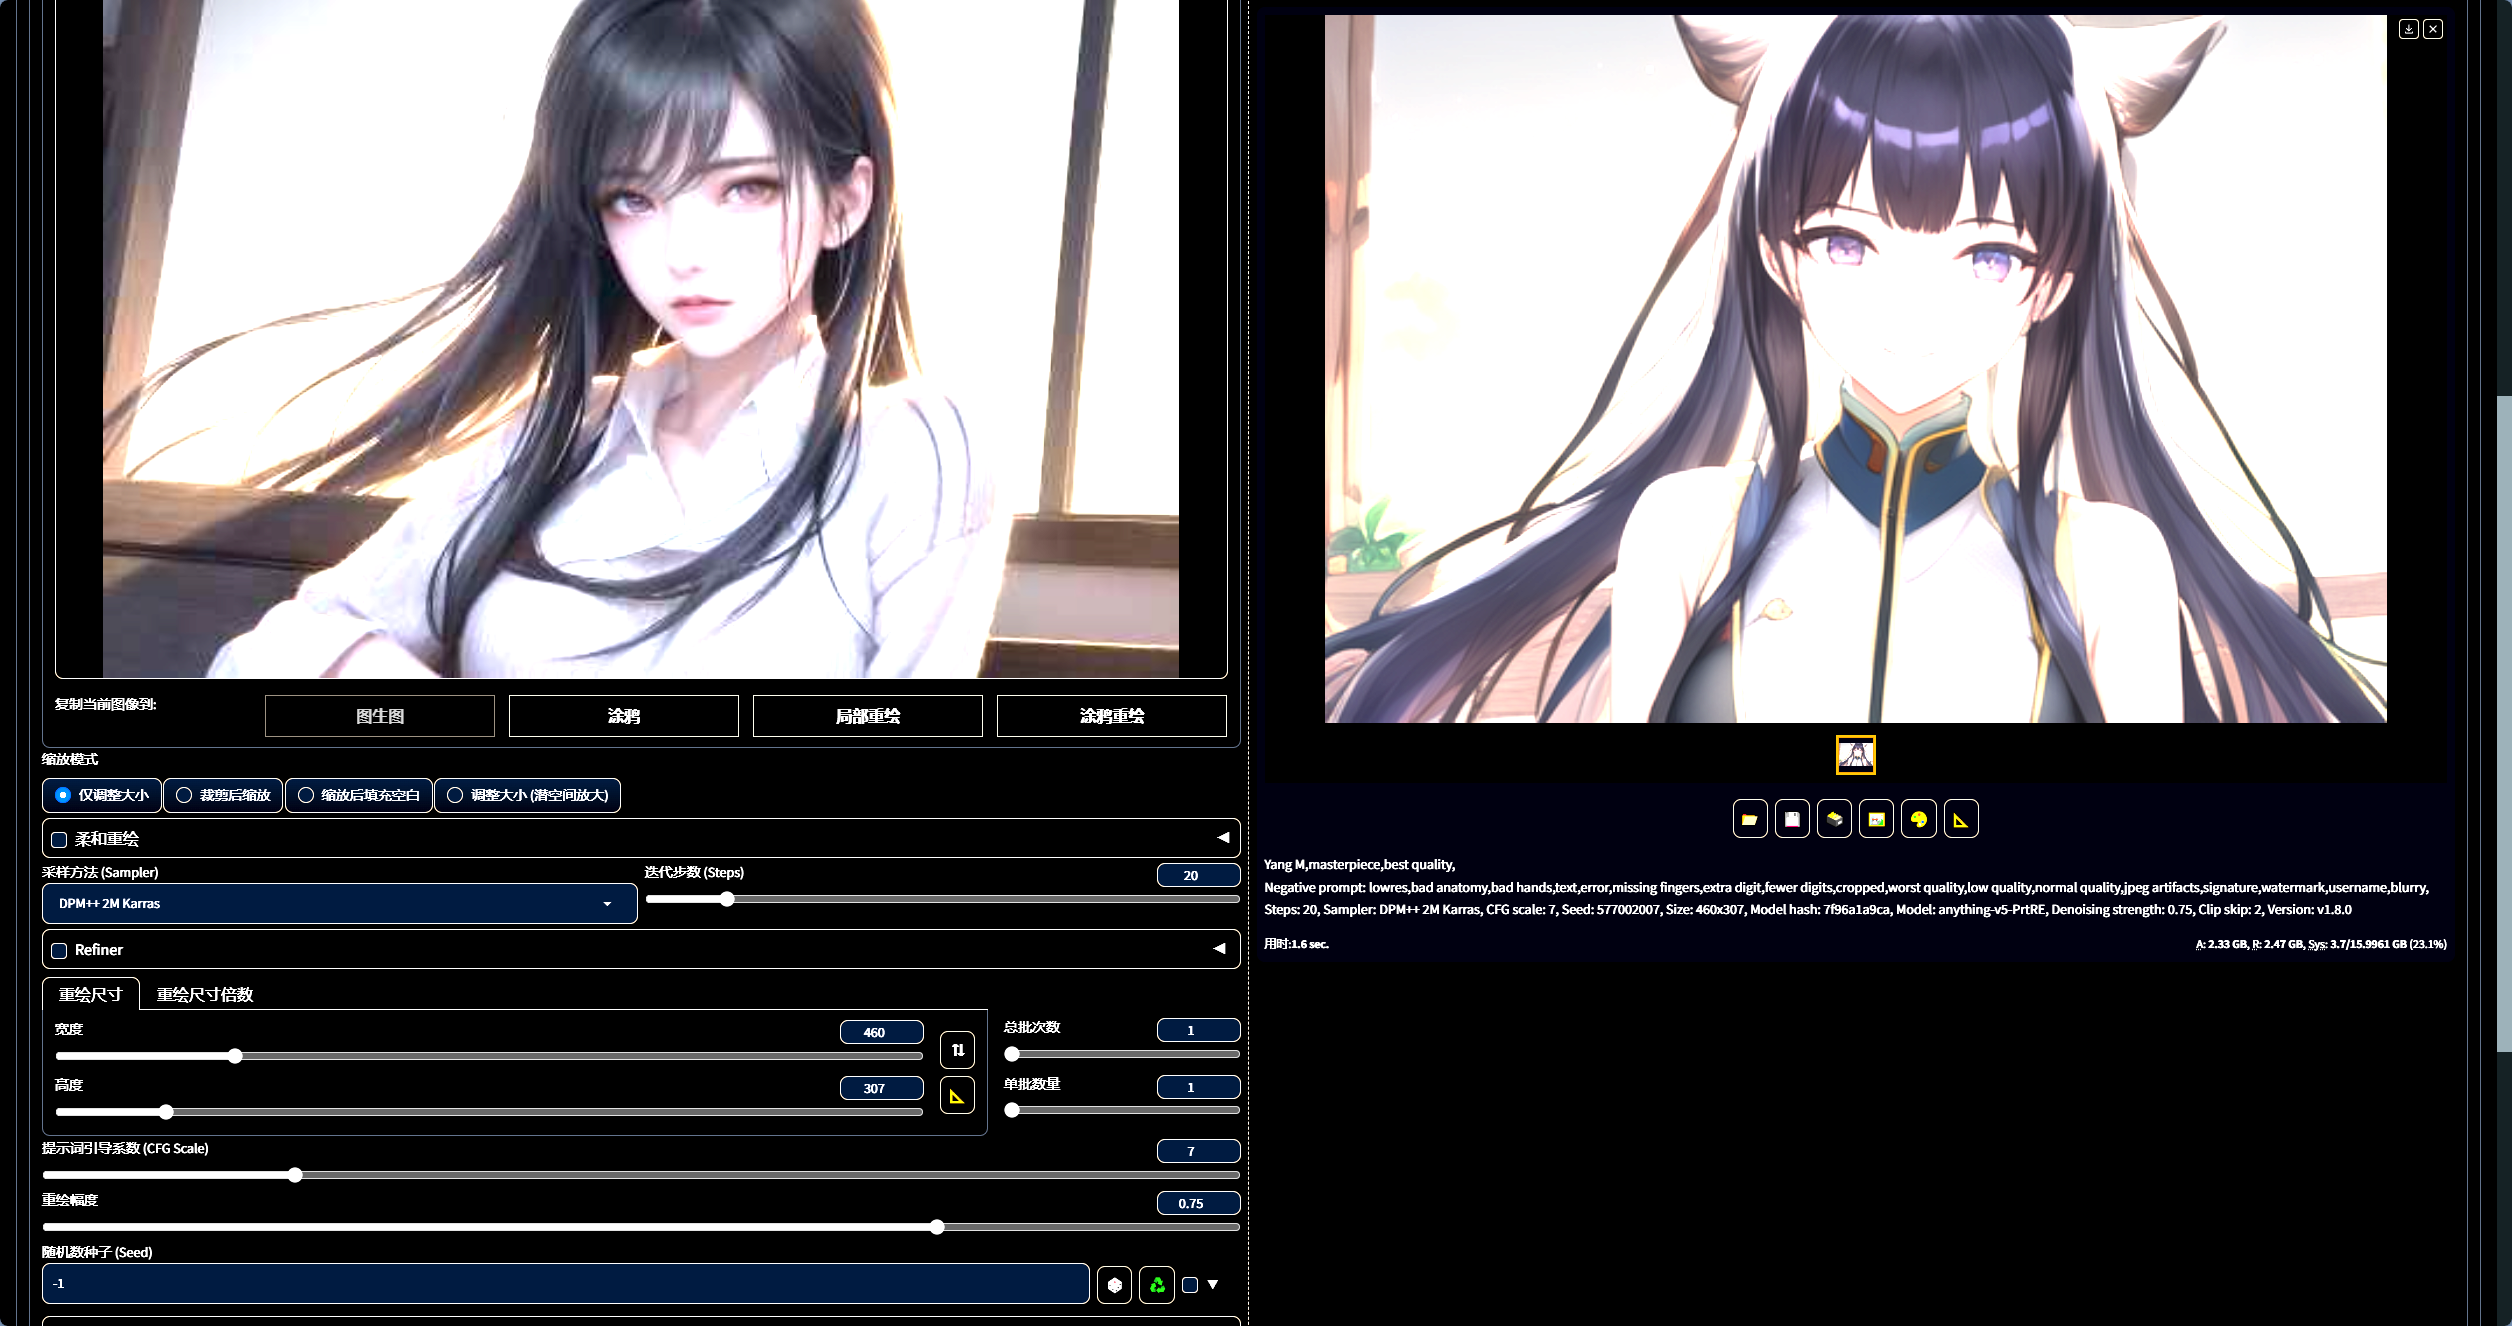Screen dimensions: 2512x1326
Task: Switch to the 重绘尺寸倍数 tab
Action: coord(205,994)
